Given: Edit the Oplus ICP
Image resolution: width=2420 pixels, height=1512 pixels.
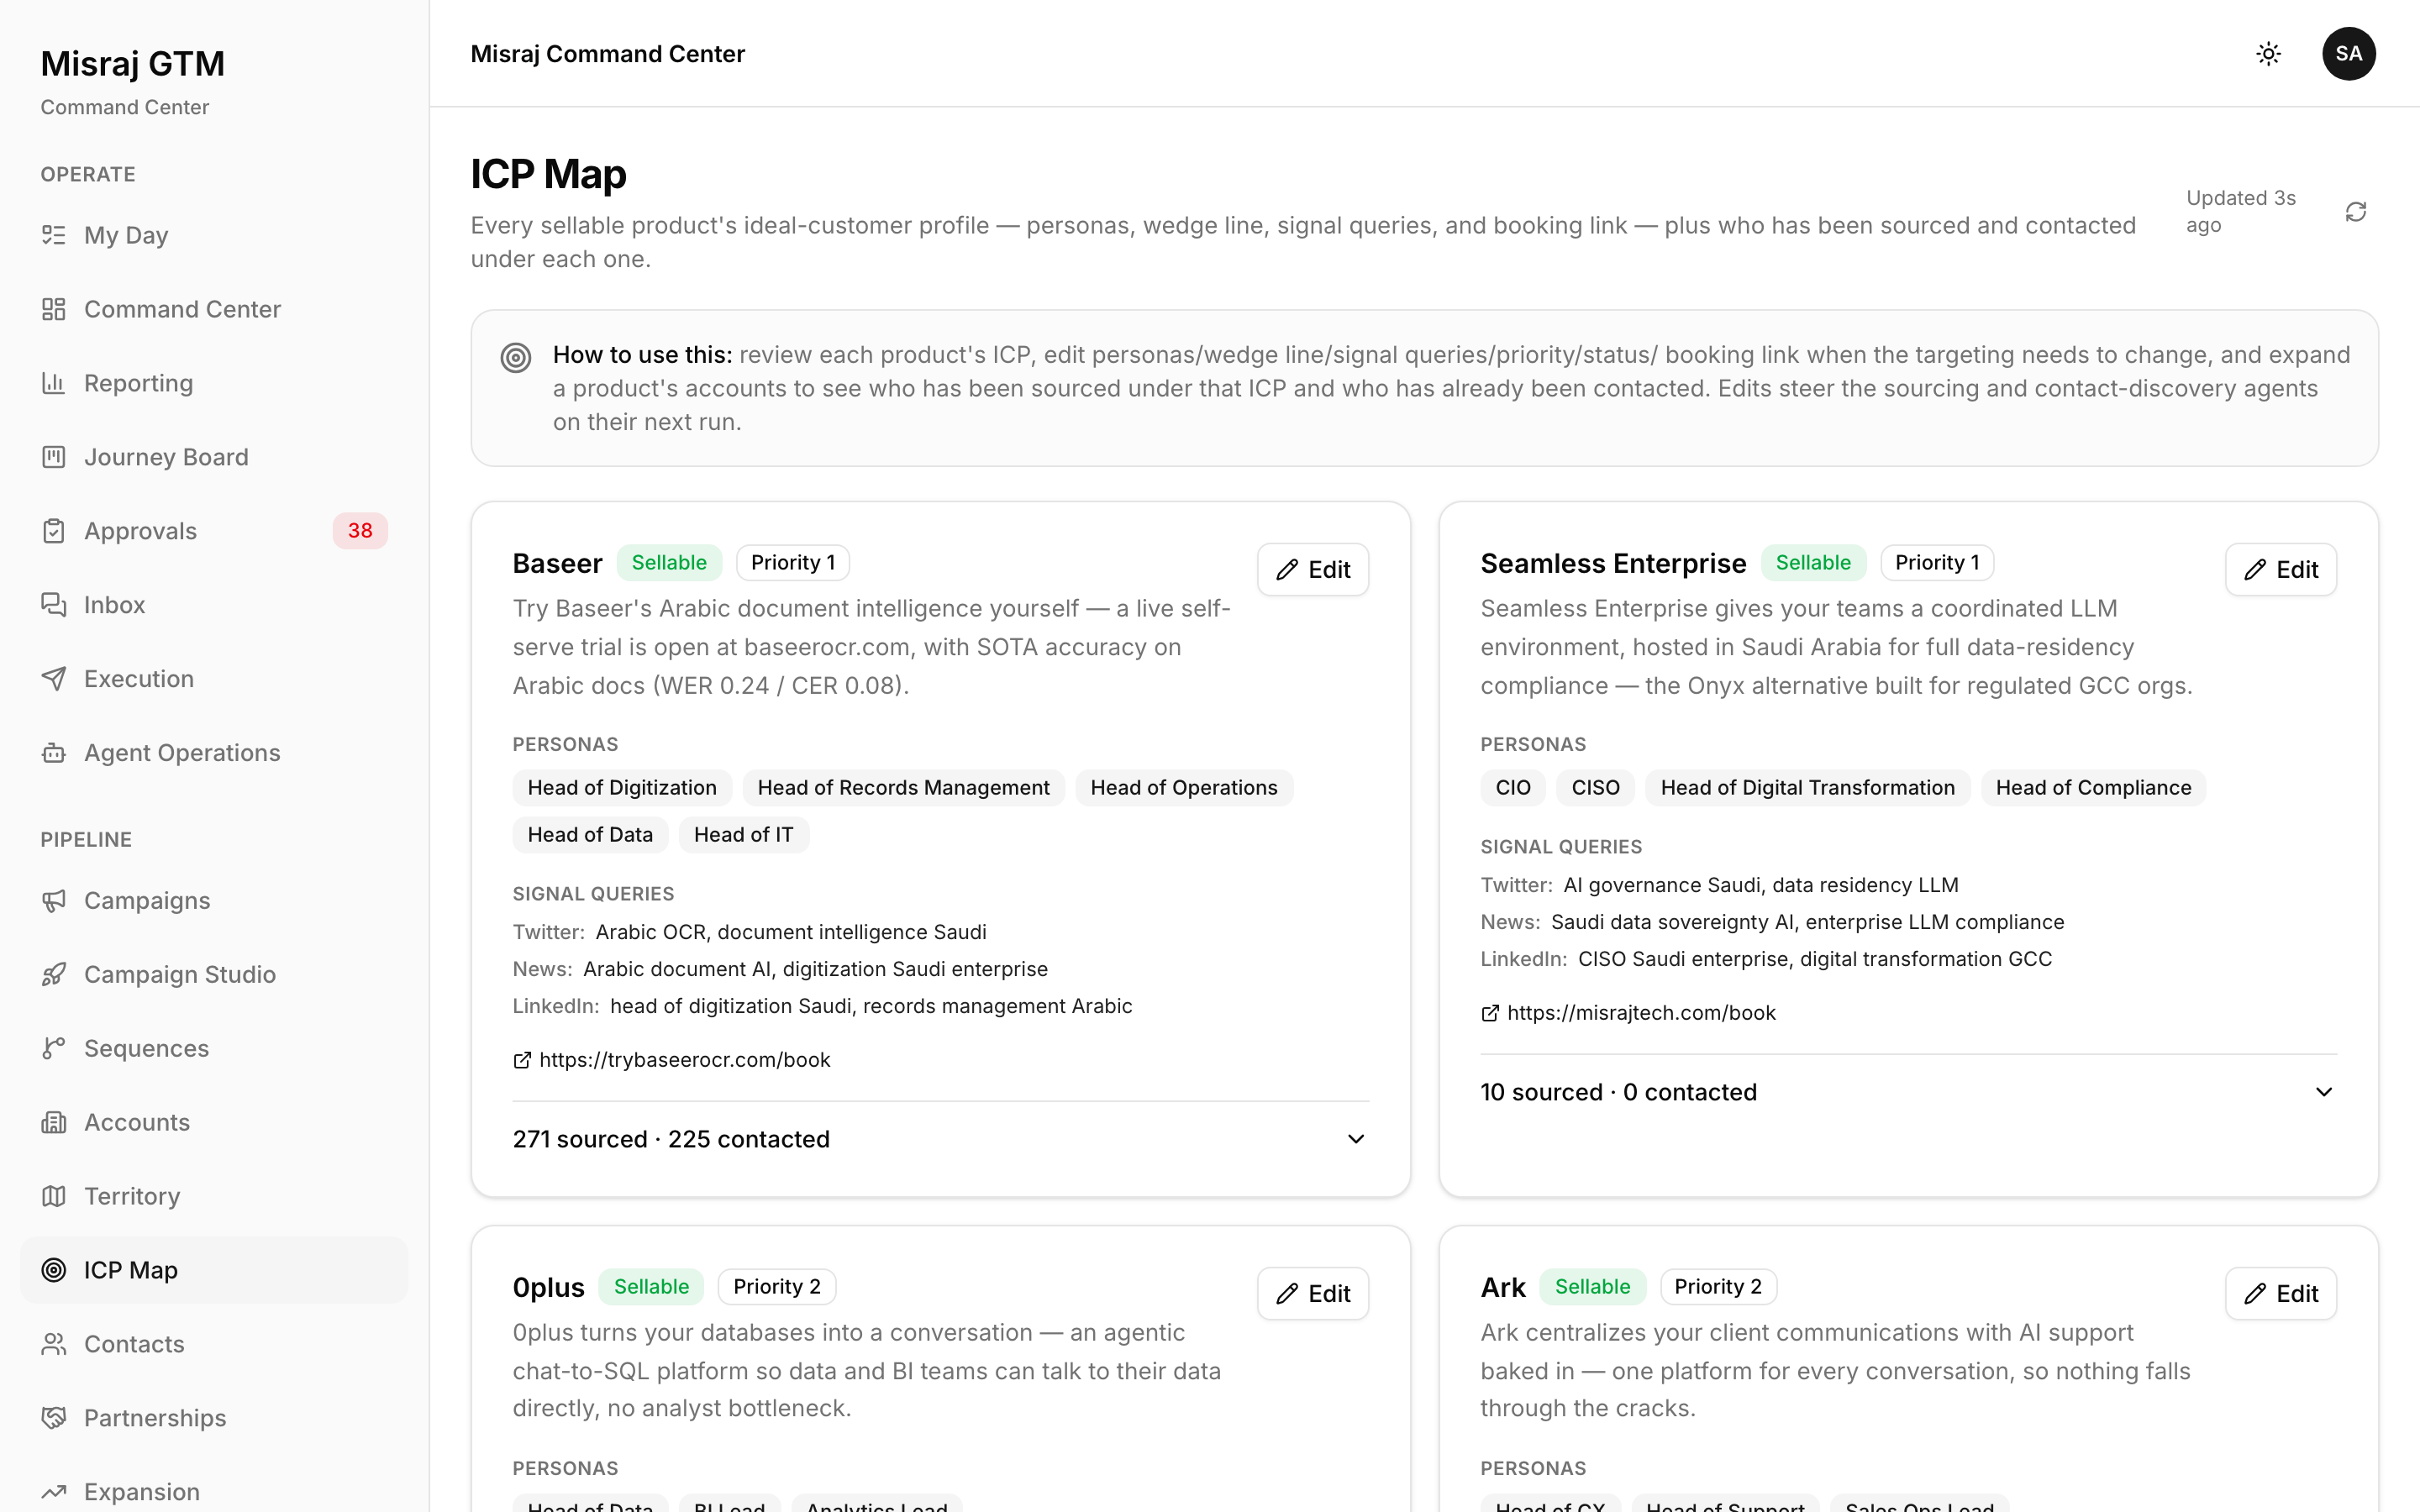Looking at the screenshot, I should click(1313, 1294).
